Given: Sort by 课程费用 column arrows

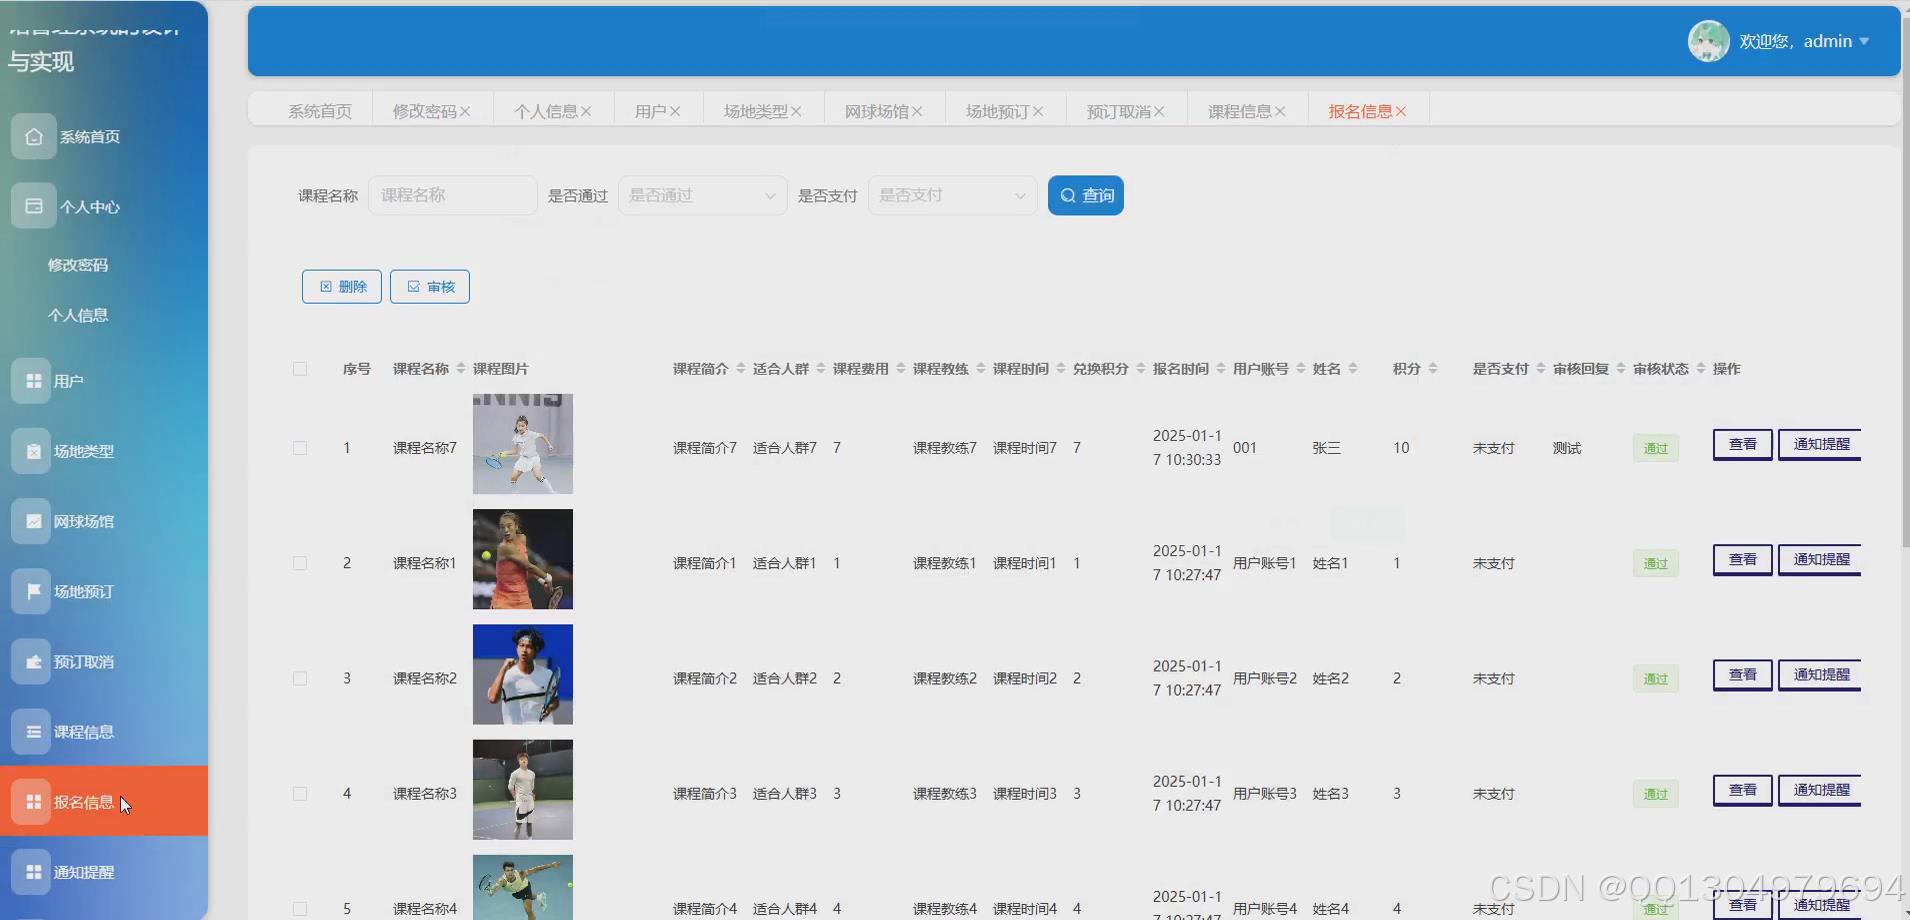Looking at the screenshot, I should [x=901, y=369].
